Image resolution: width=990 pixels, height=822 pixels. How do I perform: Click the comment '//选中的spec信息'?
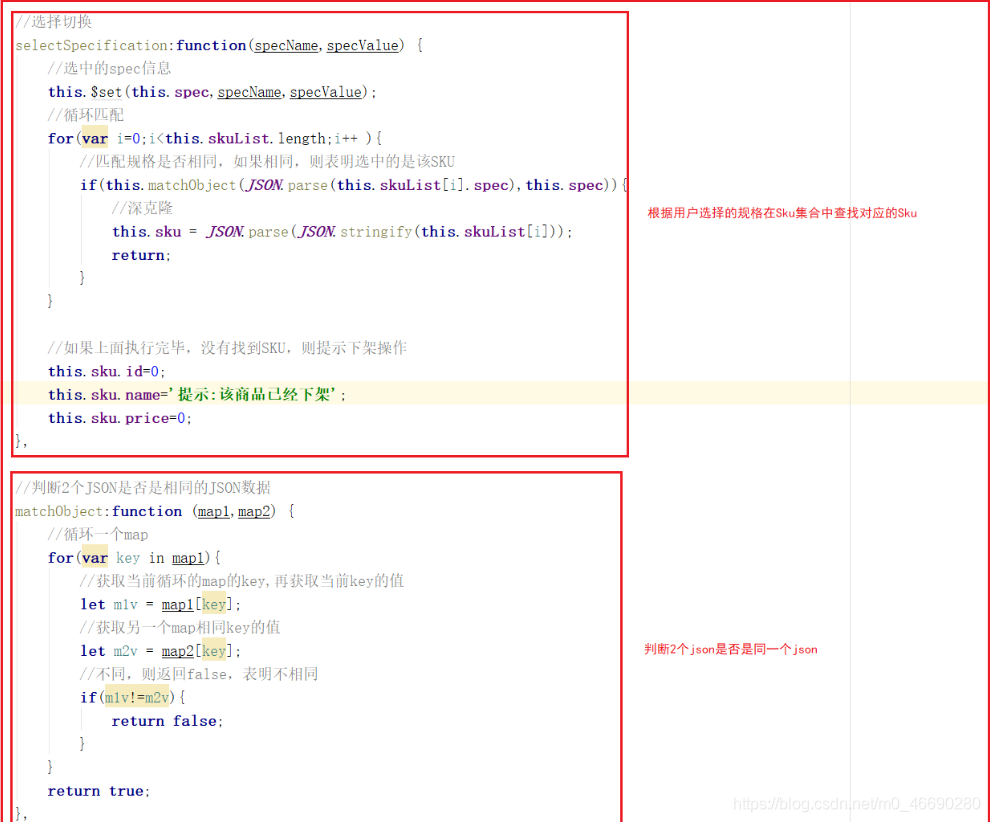tap(110, 68)
